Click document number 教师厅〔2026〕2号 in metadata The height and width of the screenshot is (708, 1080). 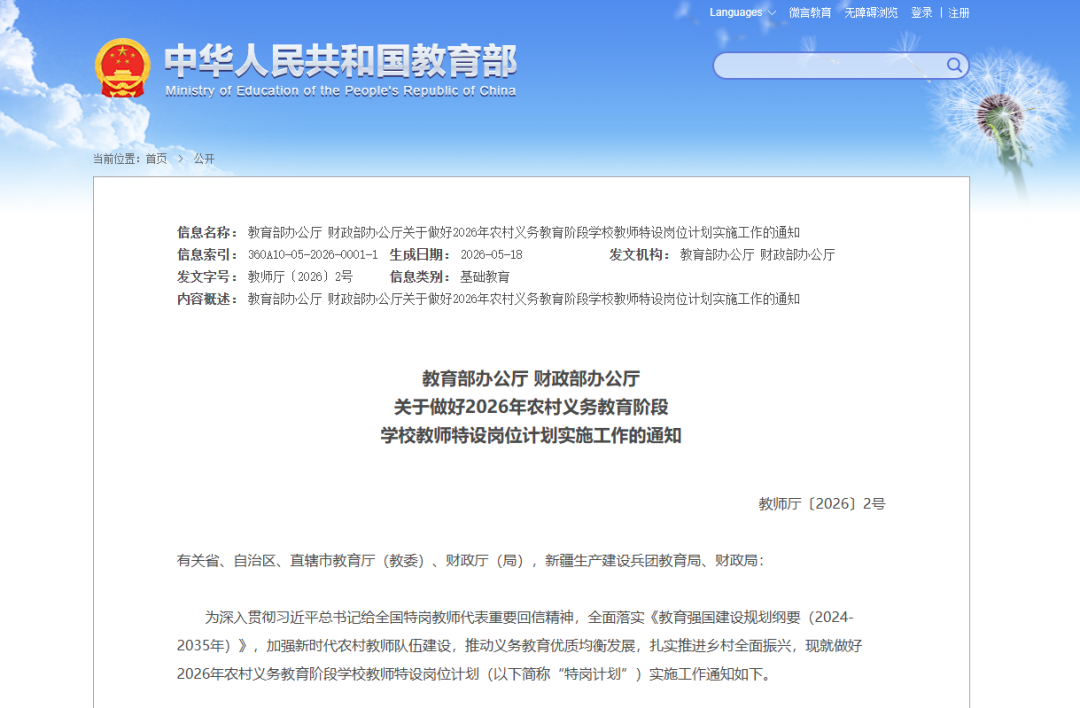click(x=300, y=277)
